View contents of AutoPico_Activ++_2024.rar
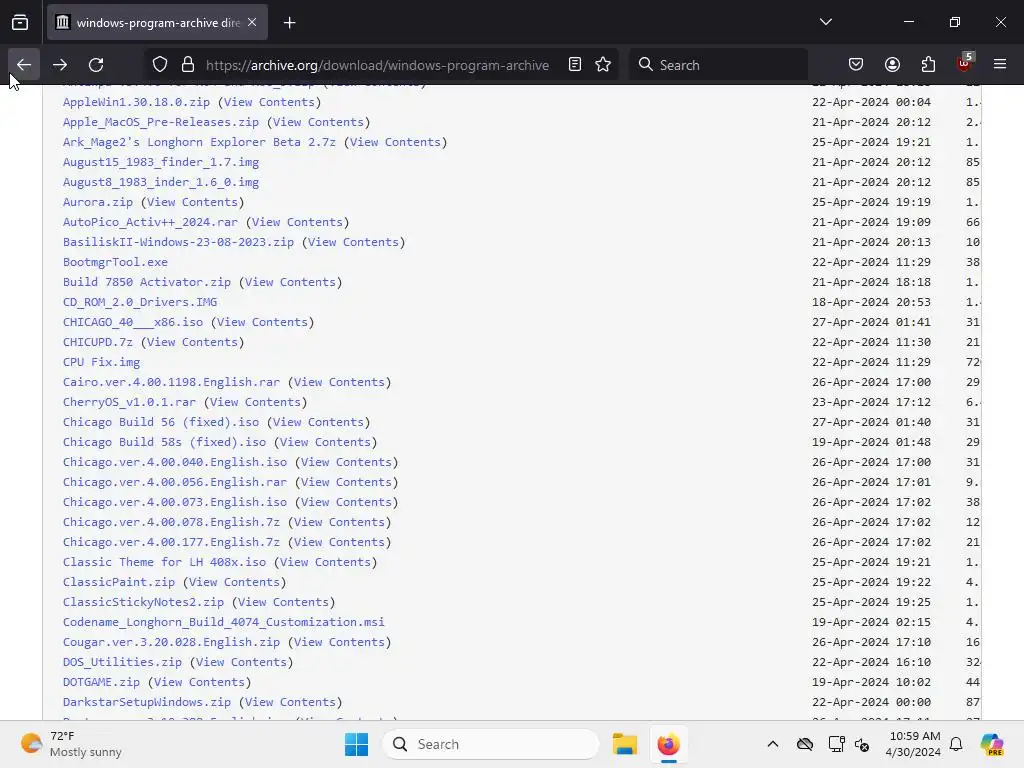The height and width of the screenshot is (768, 1024). coord(297,222)
